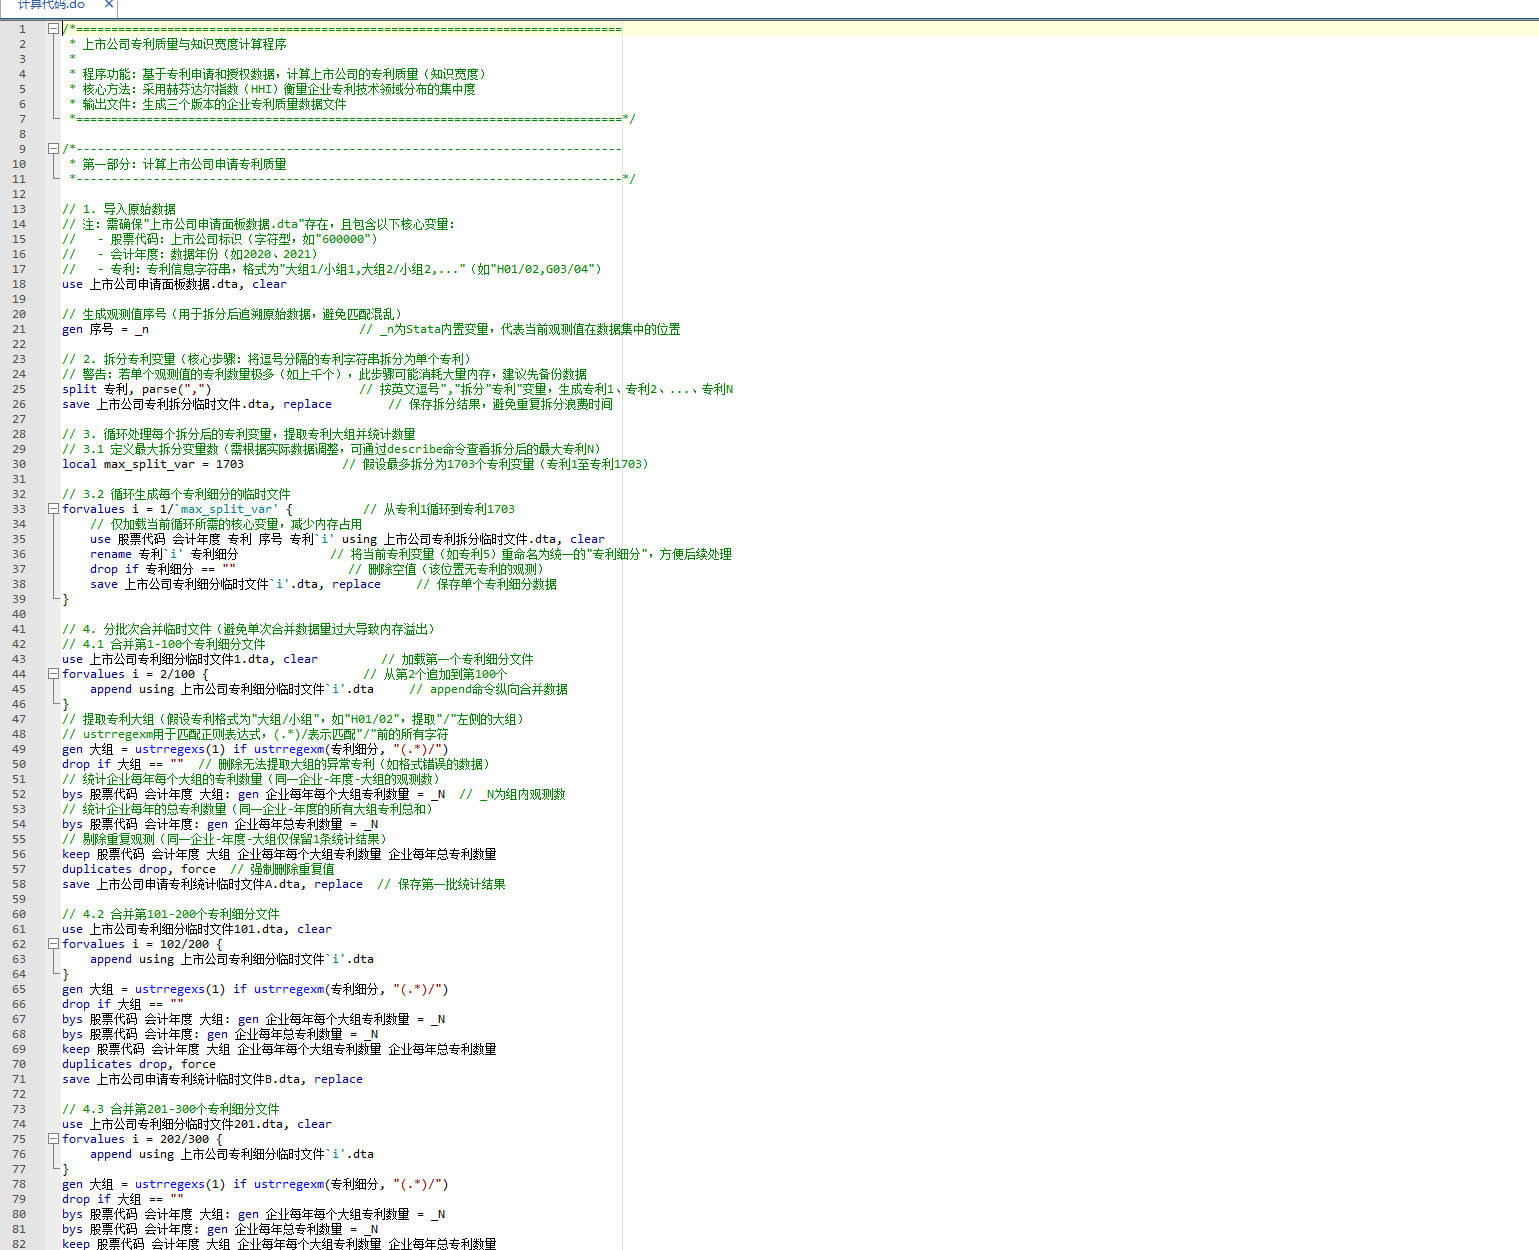Screen dimensions: 1539x1250
Task: Click 'use 上市公司专利细分临时文件101.dta' line
Action: pos(196,929)
